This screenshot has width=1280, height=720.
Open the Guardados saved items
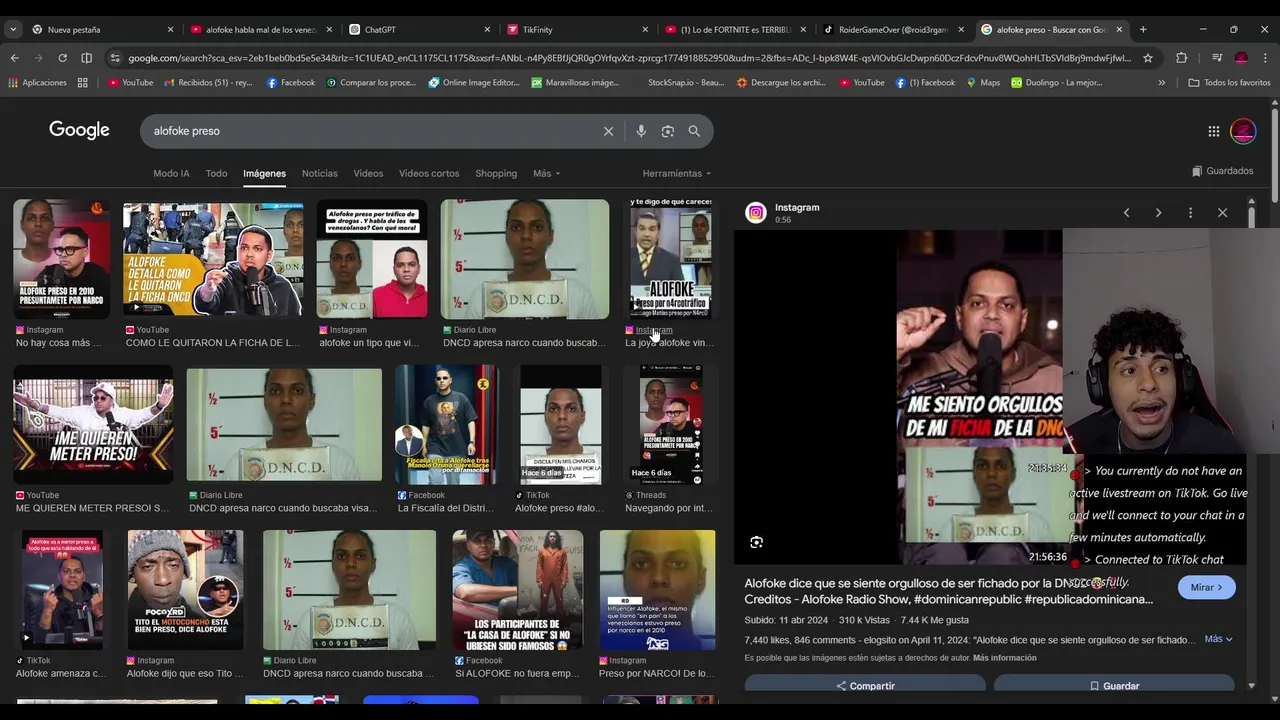(1223, 171)
